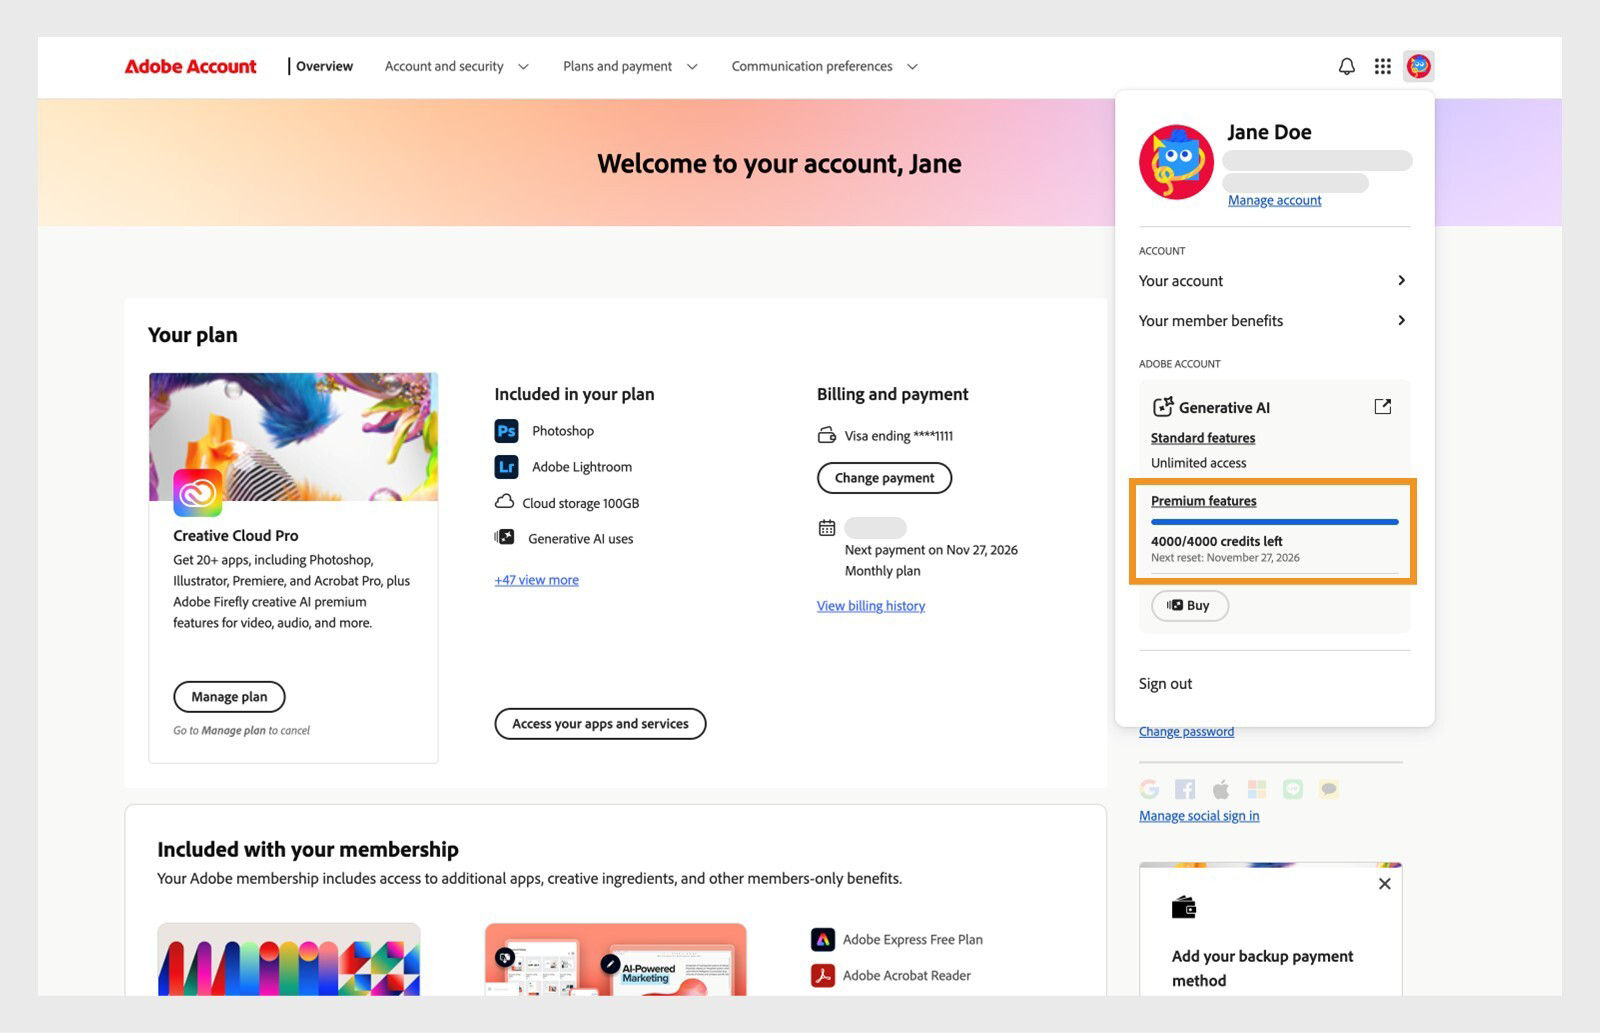Click the Change password link
The width and height of the screenshot is (1600, 1033).
(1186, 732)
